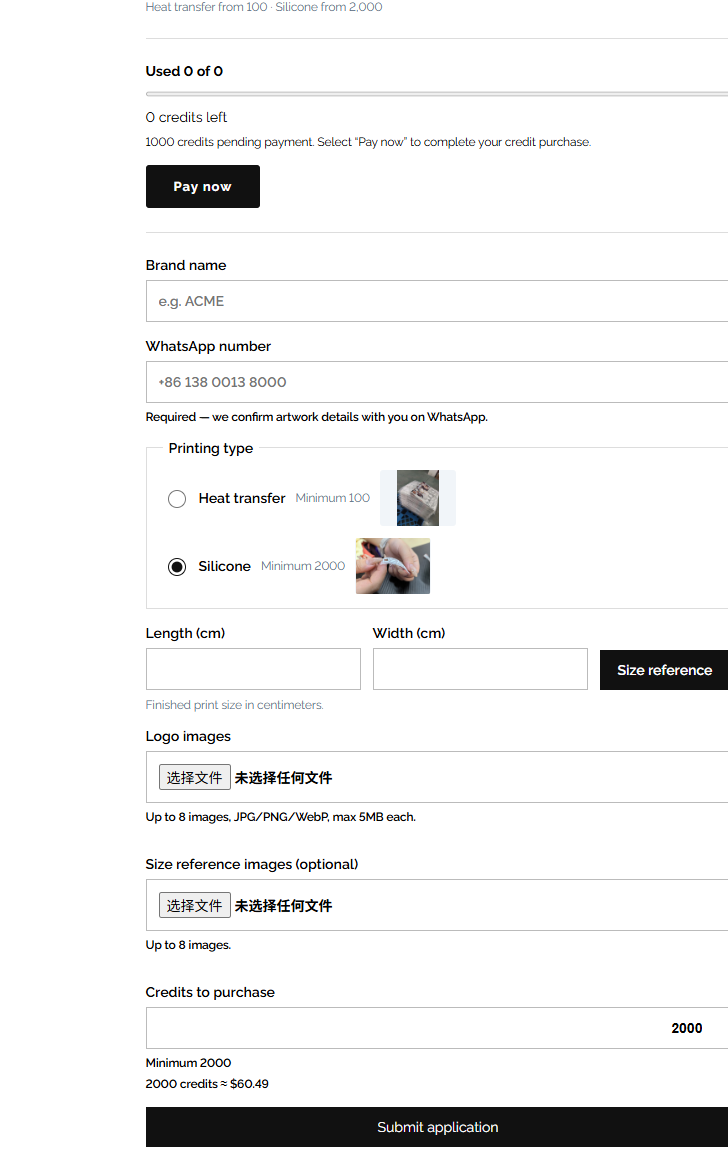Click the credits usage progress bar
728x1168 pixels.
click(437, 94)
